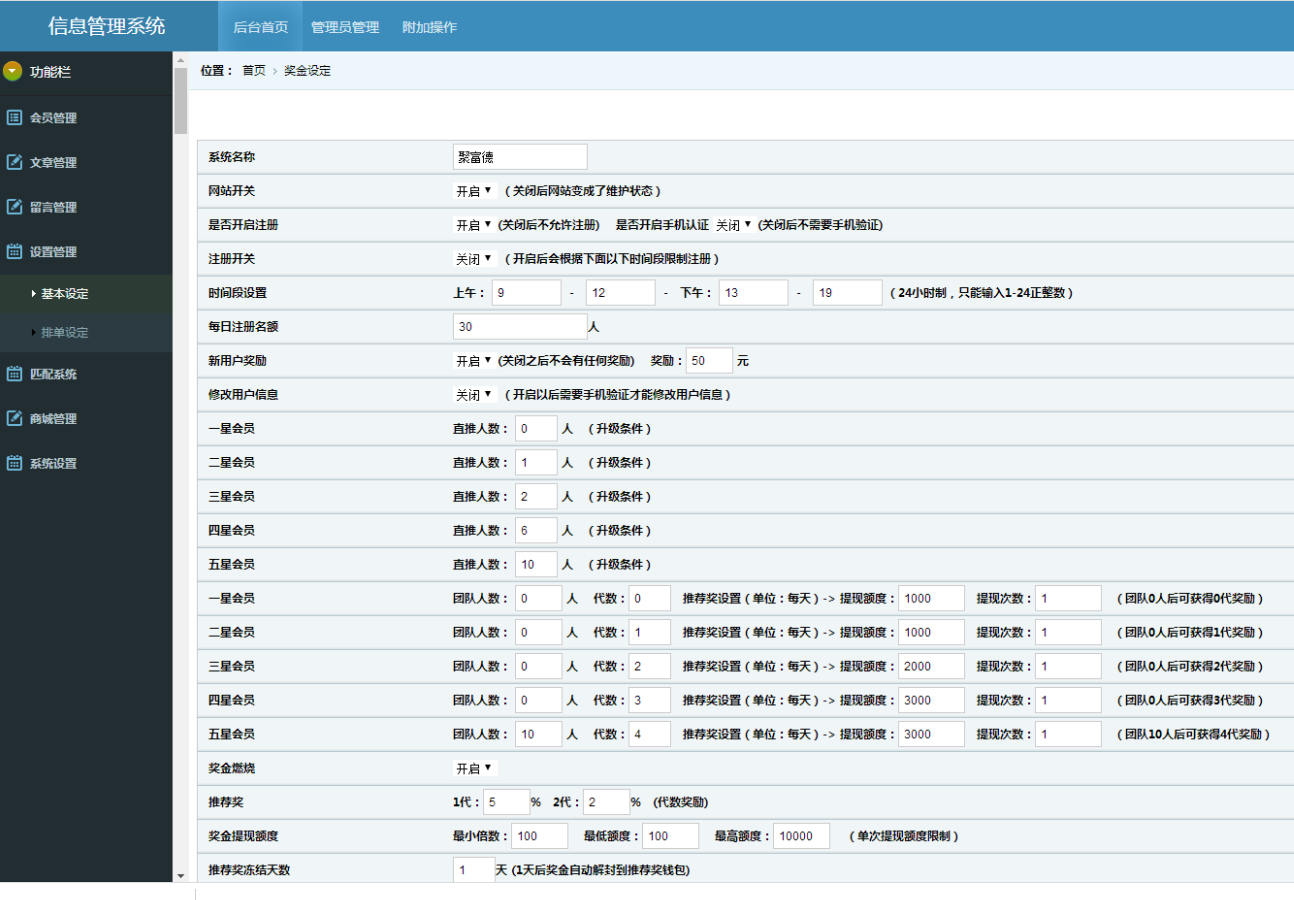Click the 文章管理 edit icon
The width and height of the screenshot is (1294, 900).
14,162
